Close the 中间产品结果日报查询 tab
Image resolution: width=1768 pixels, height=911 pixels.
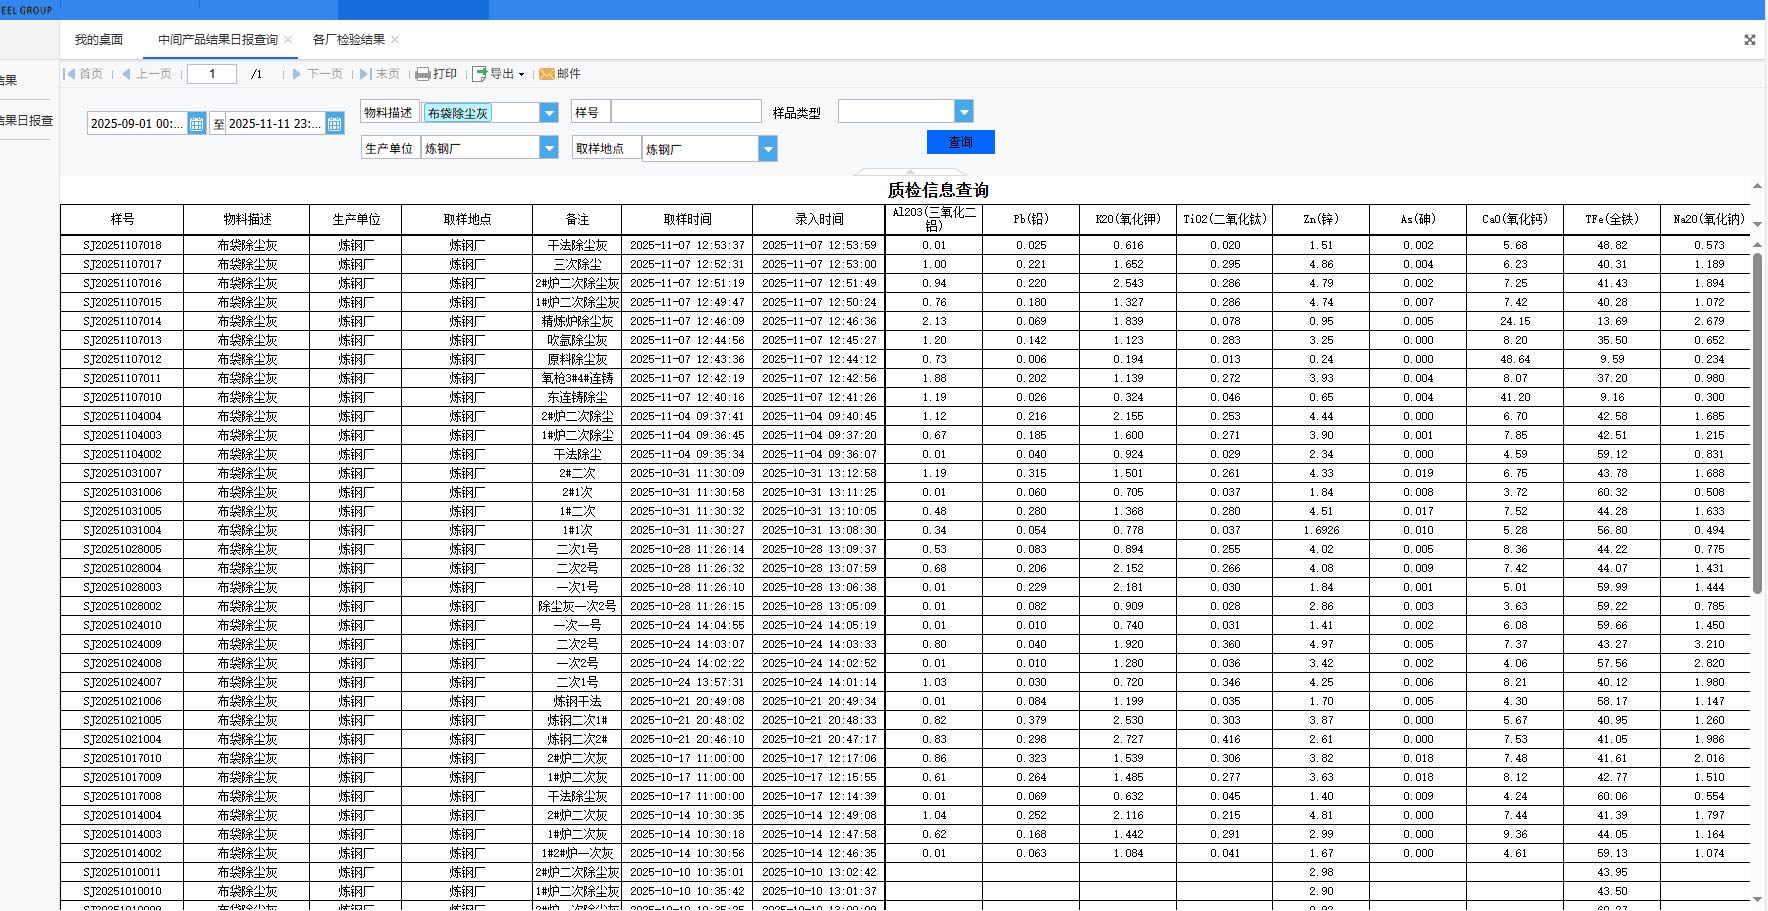click(x=288, y=40)
